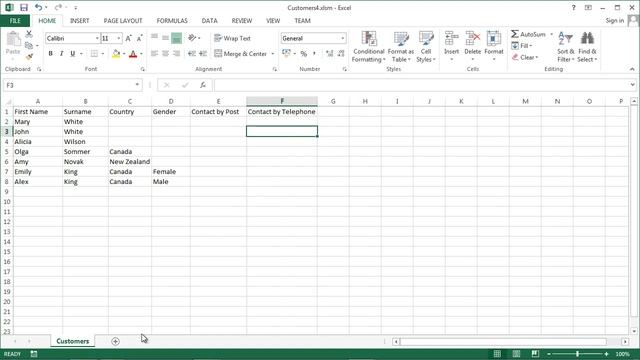Viewport: 640px width, 360px height.
Task: Click the Insert Function fx button
Action: 202,85
